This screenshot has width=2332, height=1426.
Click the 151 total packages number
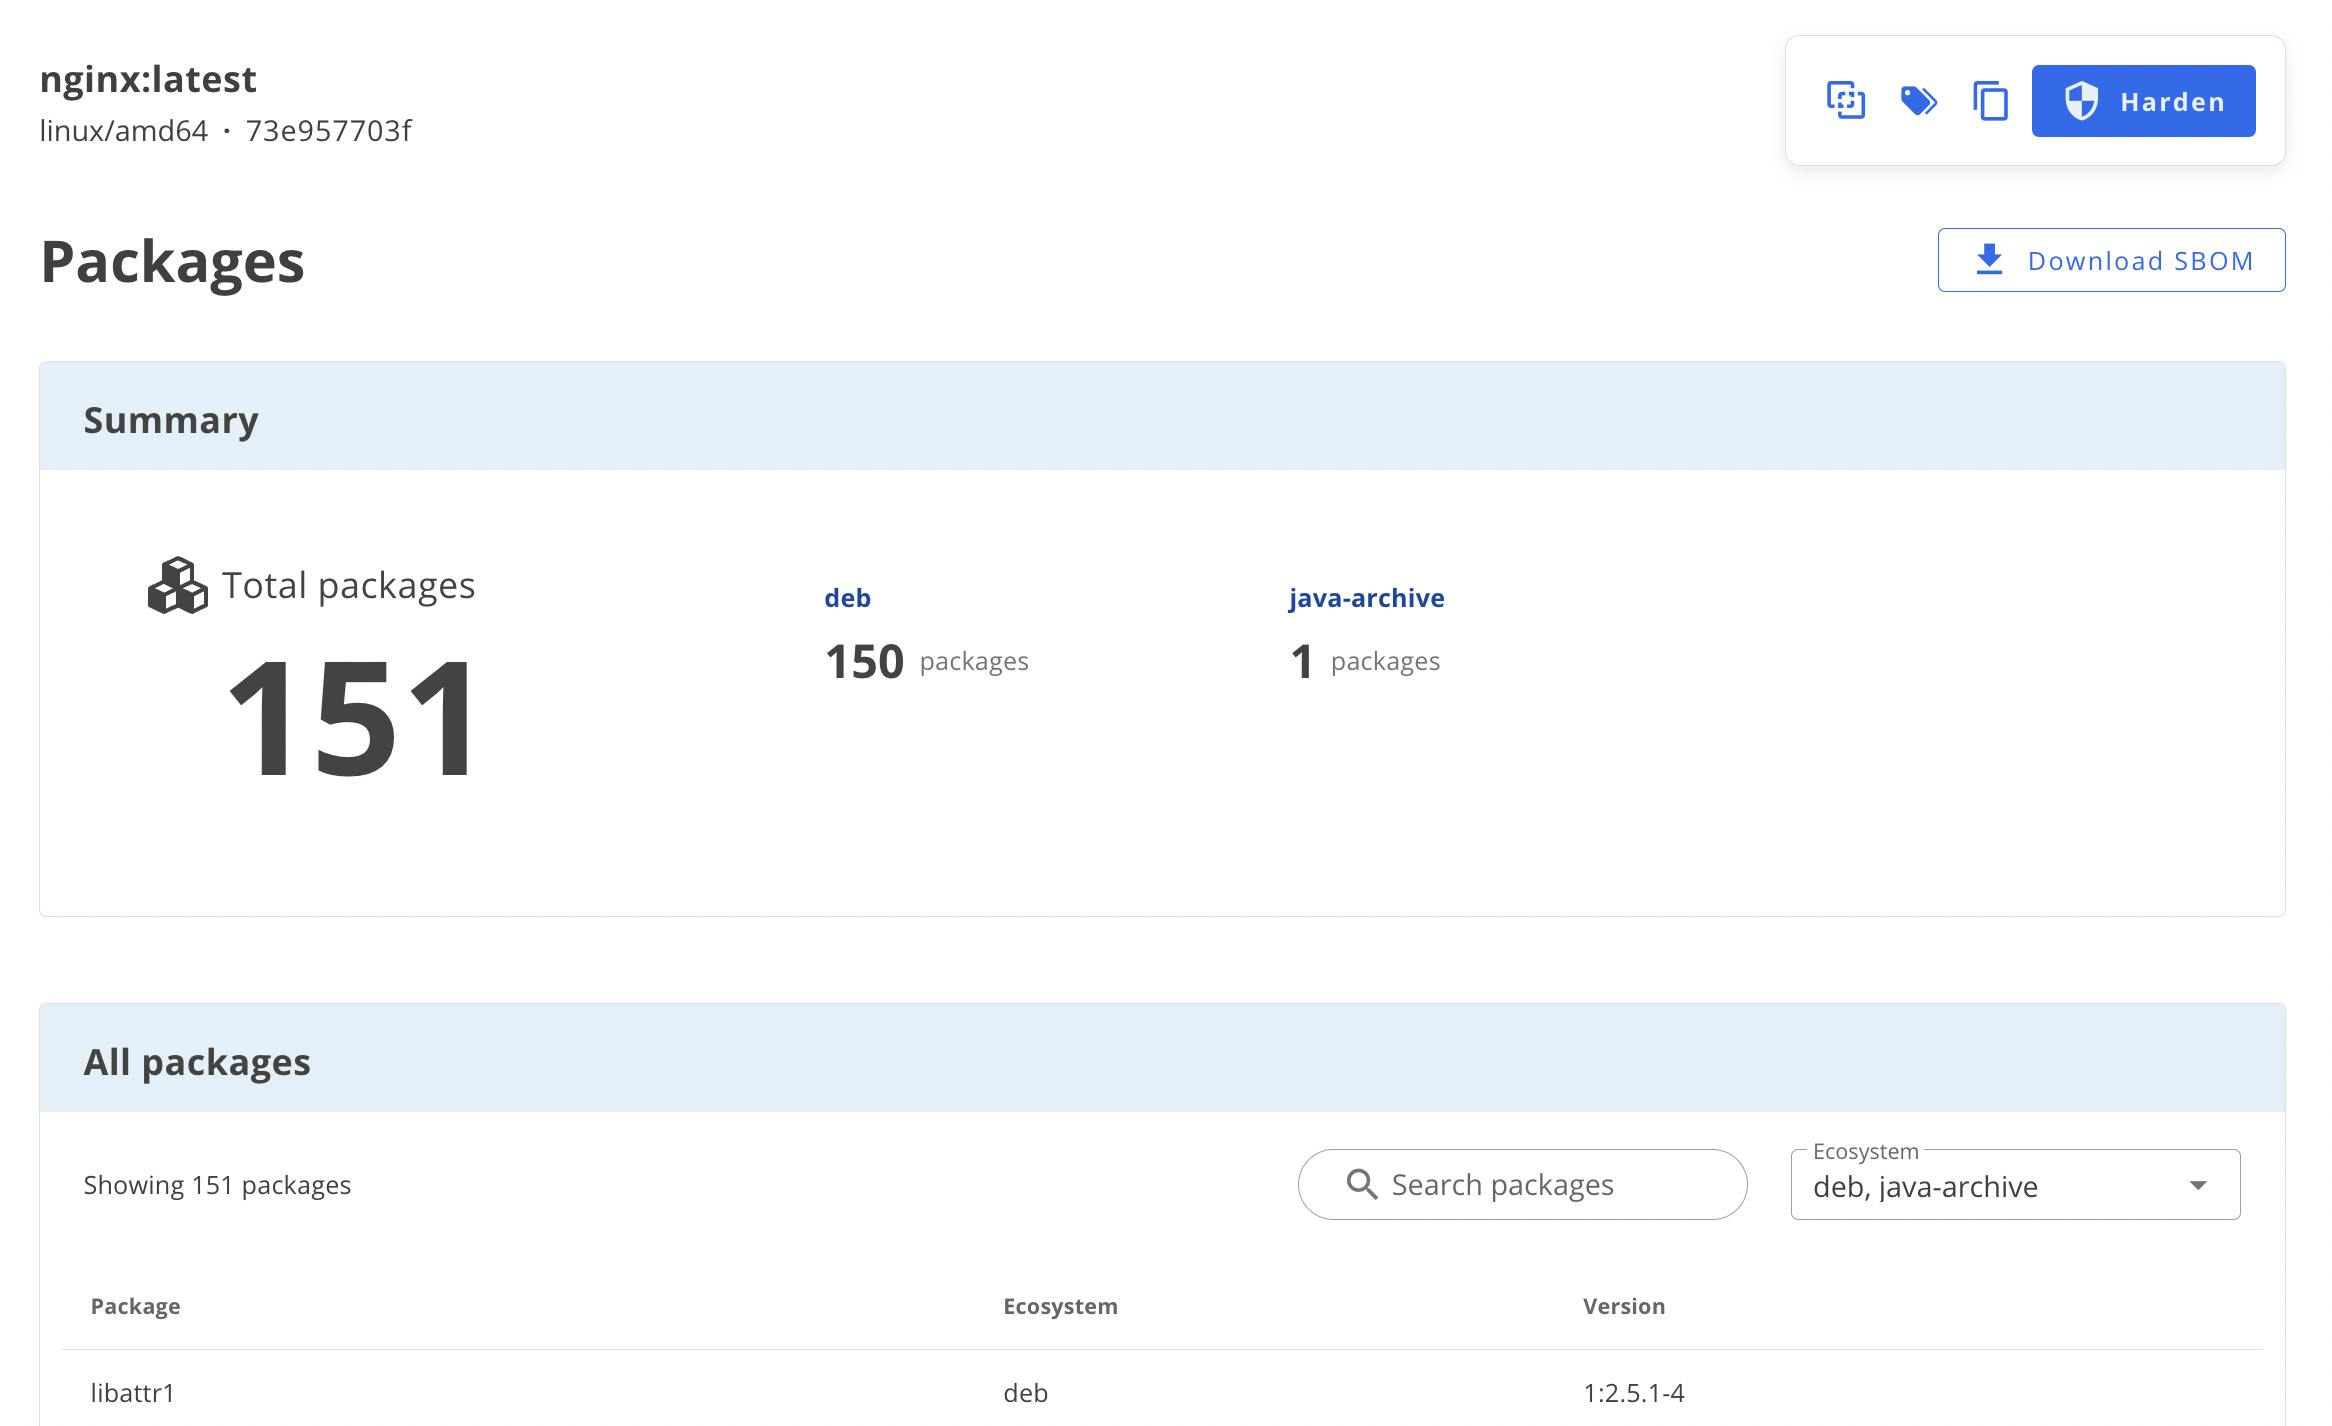click(353, 716)
